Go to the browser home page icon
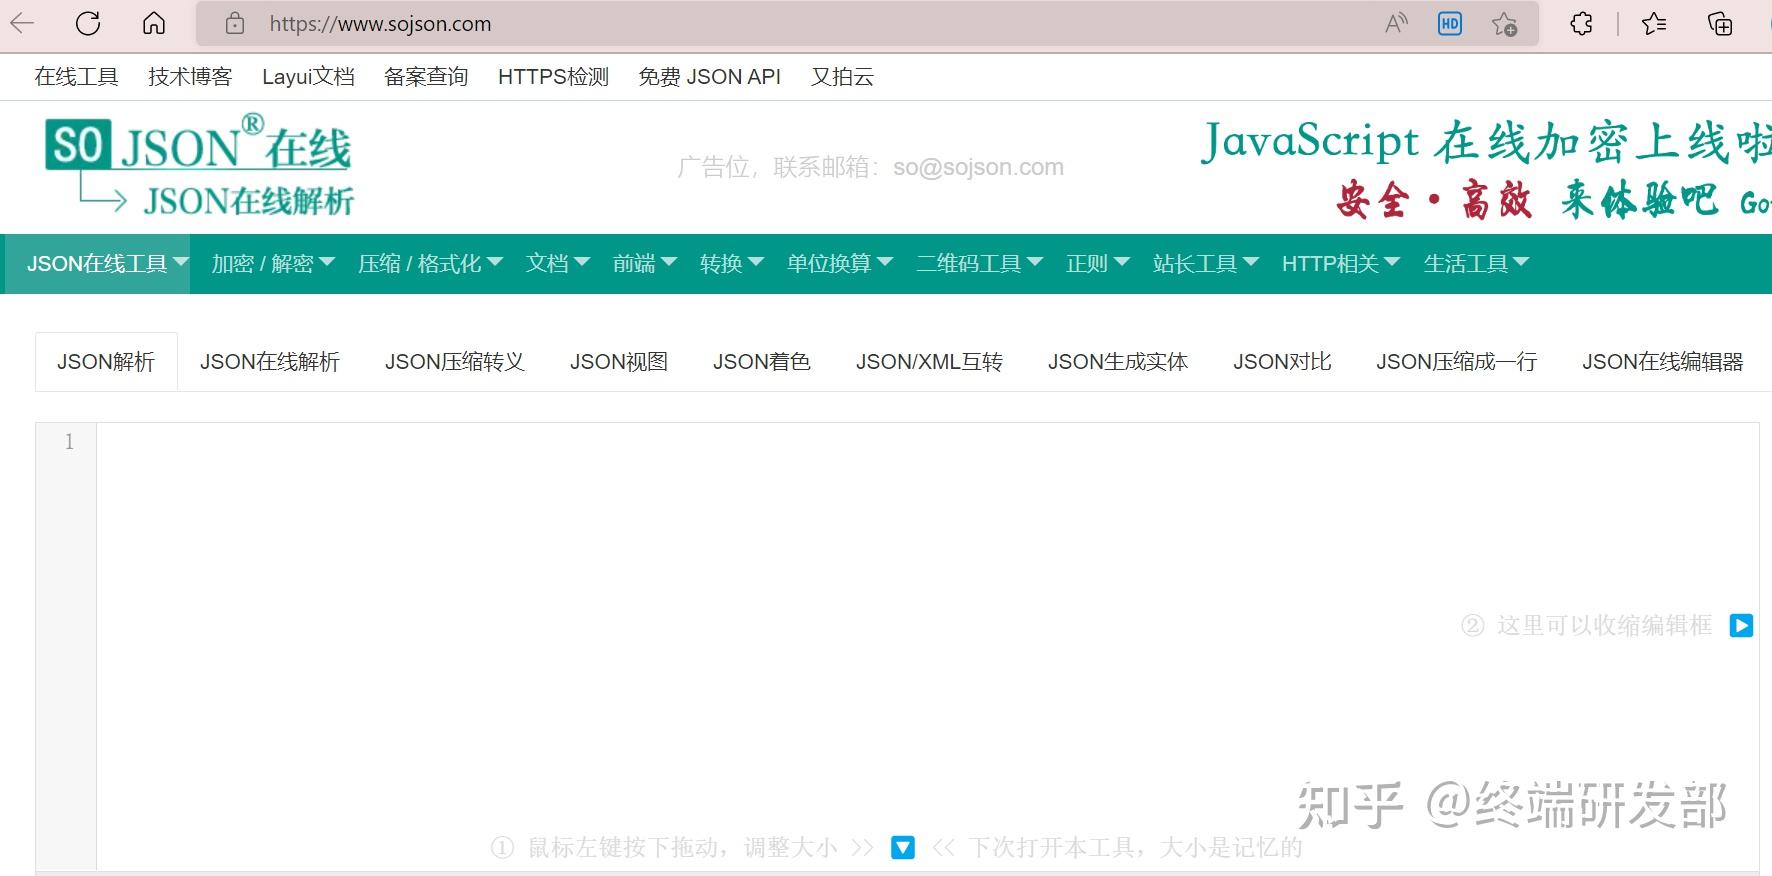1772x876 pixels. coord(154,24)
